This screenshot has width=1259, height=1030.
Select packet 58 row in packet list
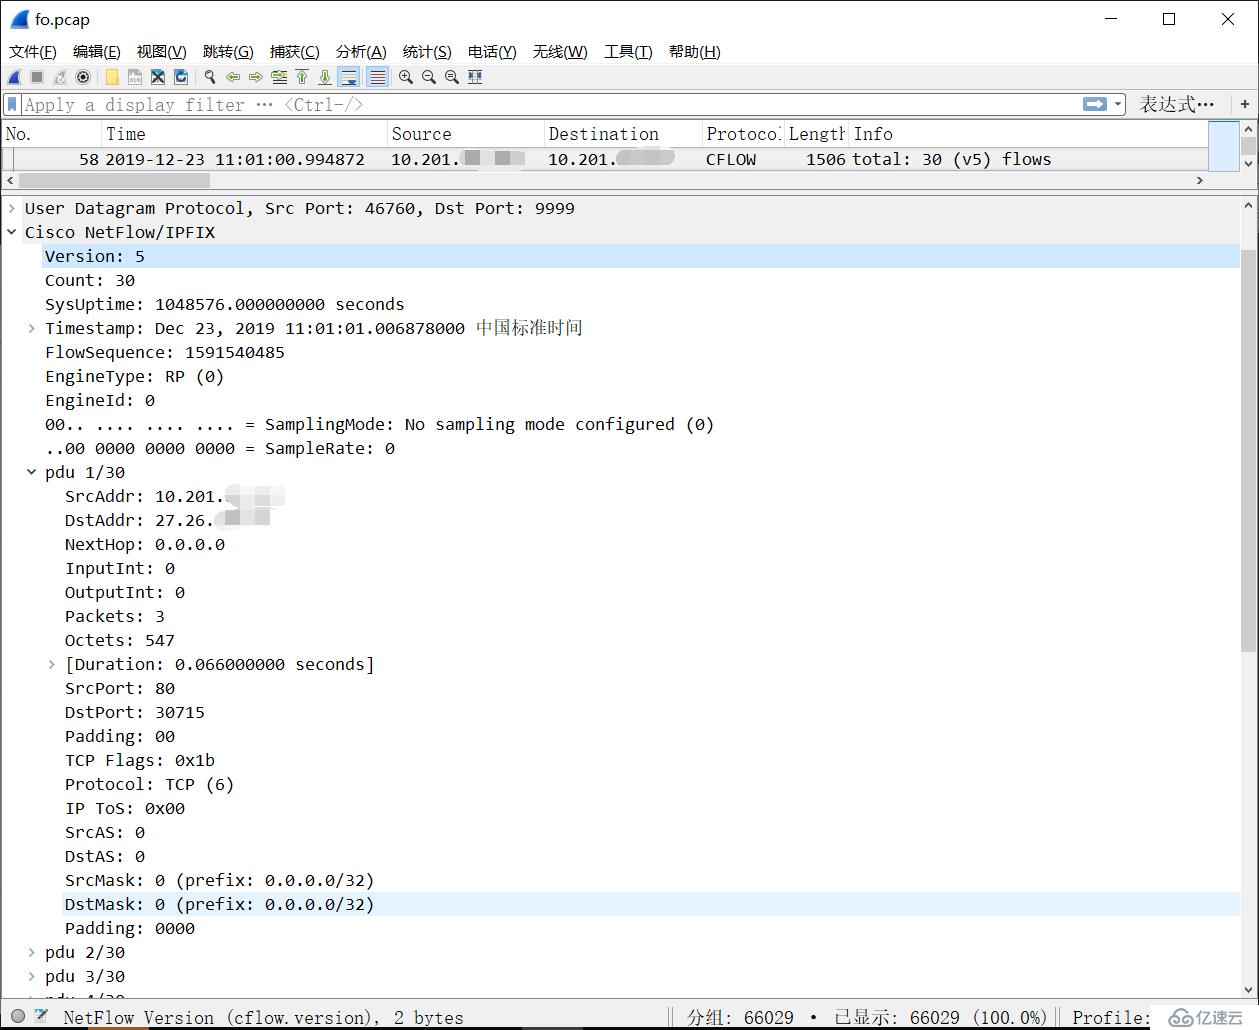pyautogui.click(x=605, y=159)
